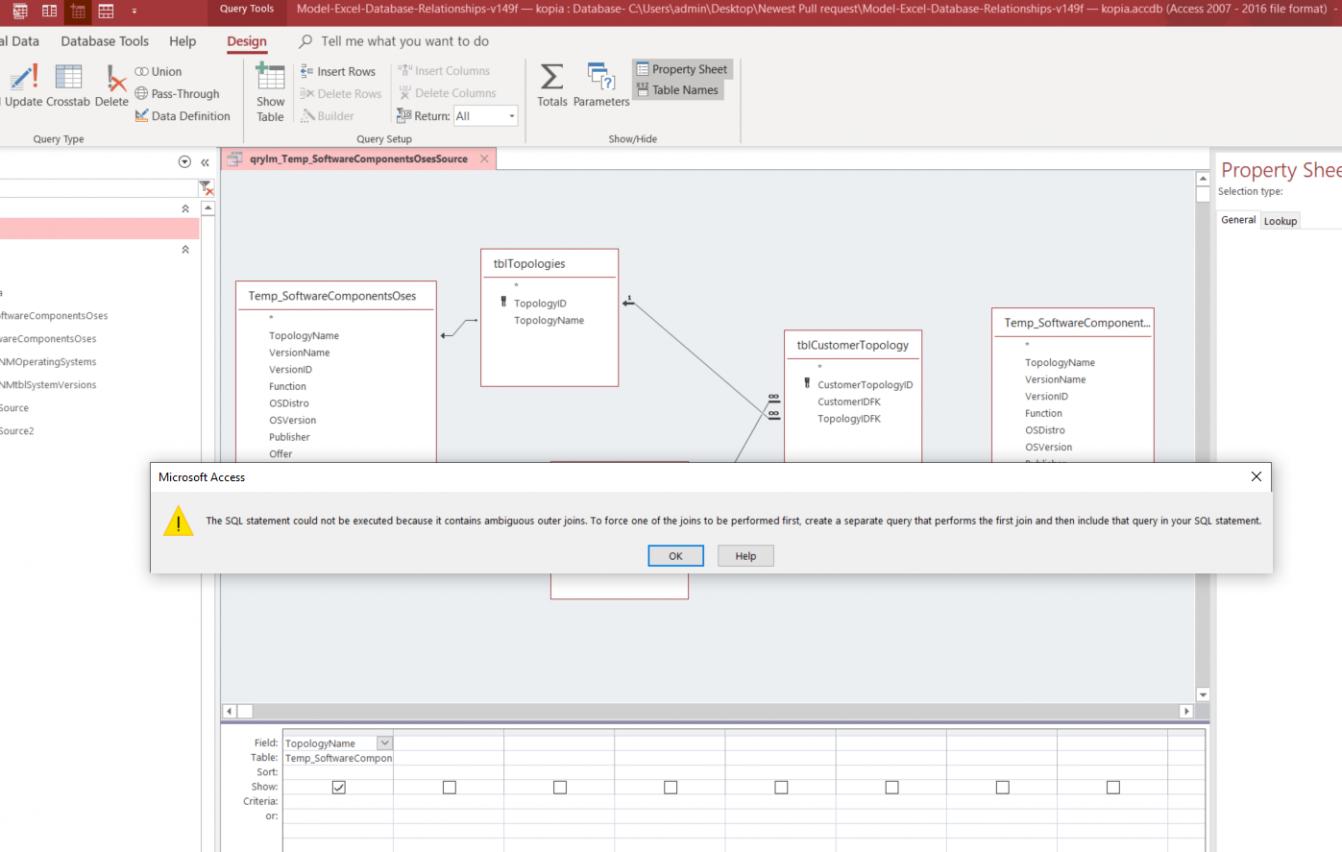Select Publisher field in Temp_SoftwareComponentsOses
This screenshot has height=852, width=1342.
[x=289, y=437]
